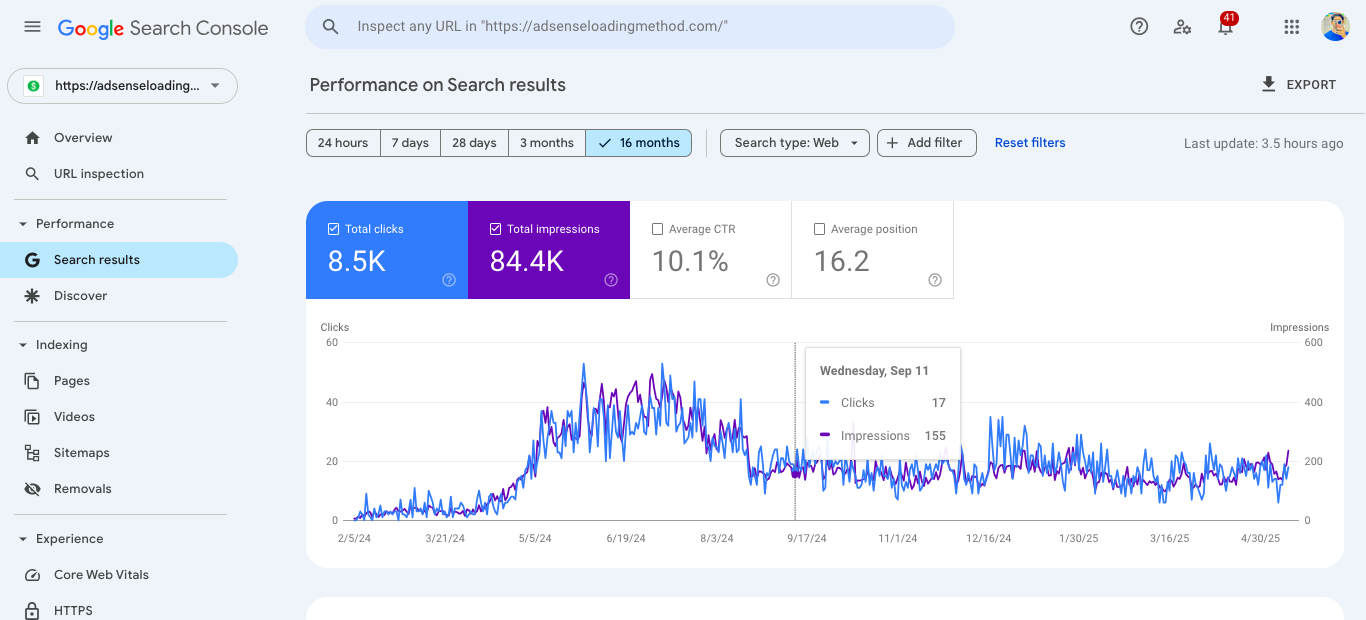Click the Total clicks help icon

[x=449, y=280]
